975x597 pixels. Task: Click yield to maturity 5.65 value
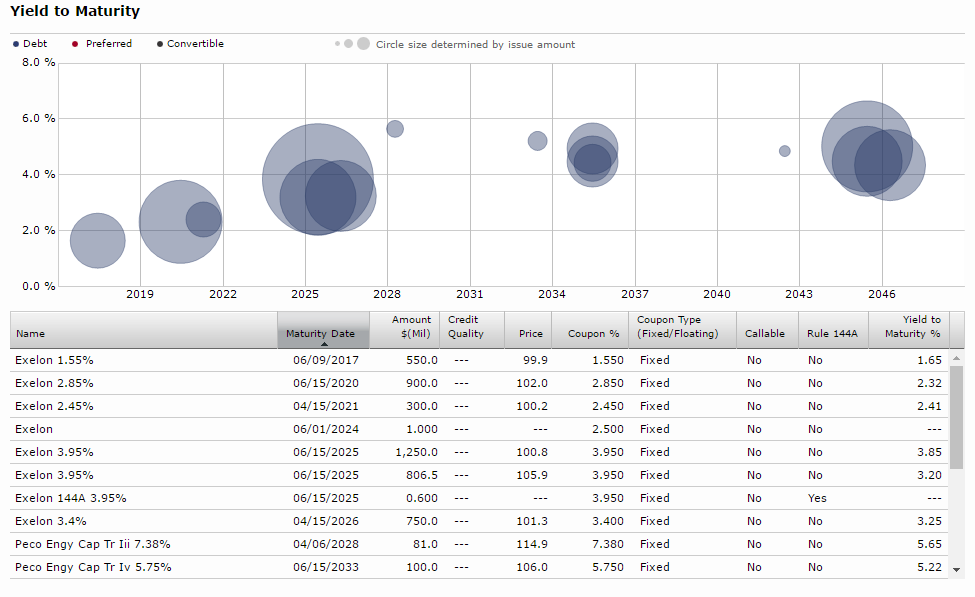(930, 544)
